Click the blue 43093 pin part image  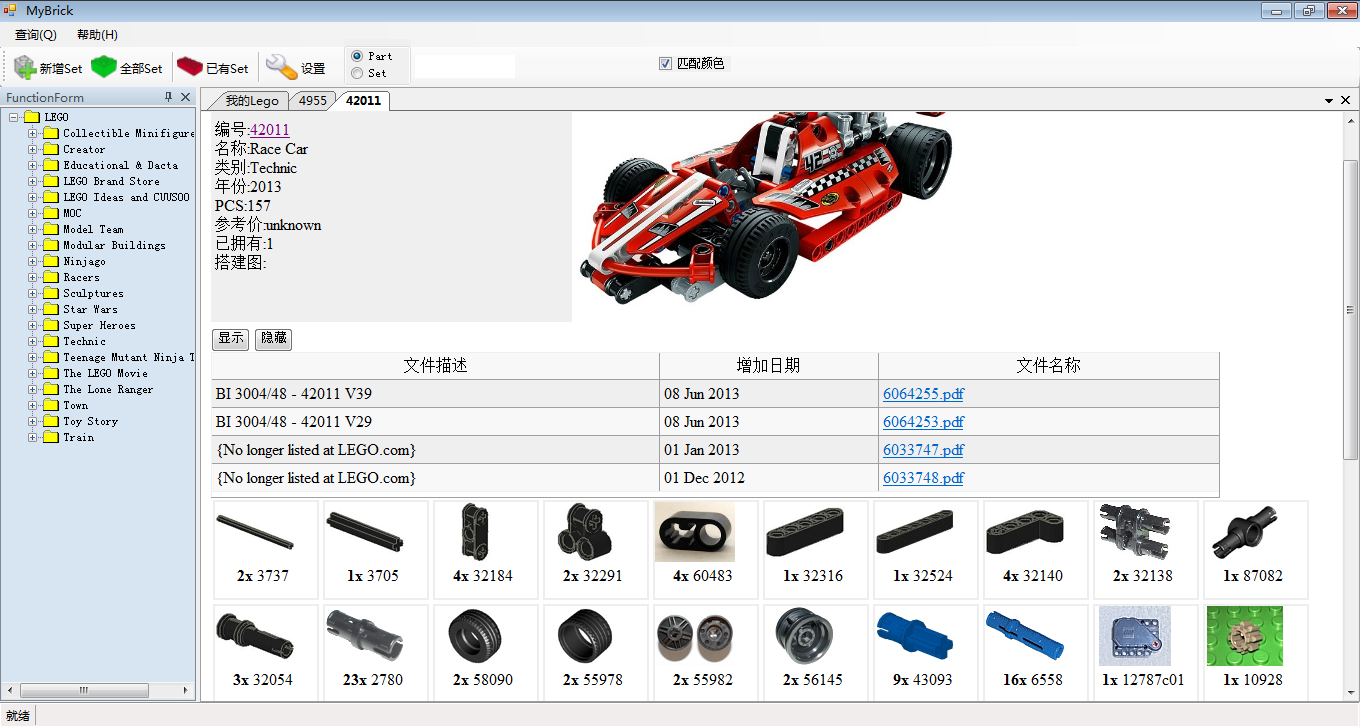point(914,636)
